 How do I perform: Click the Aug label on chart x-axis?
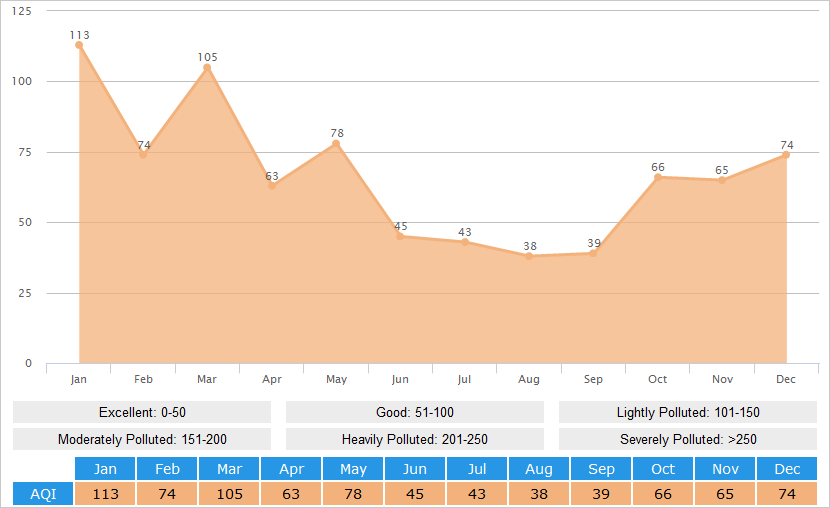click(x=529, y=379)
